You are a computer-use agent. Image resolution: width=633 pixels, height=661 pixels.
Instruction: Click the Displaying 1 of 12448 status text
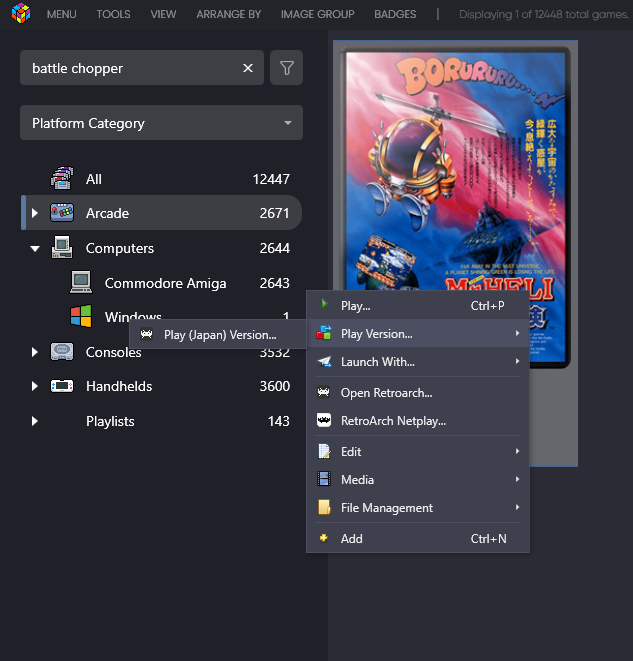click(x=544, y=14)
